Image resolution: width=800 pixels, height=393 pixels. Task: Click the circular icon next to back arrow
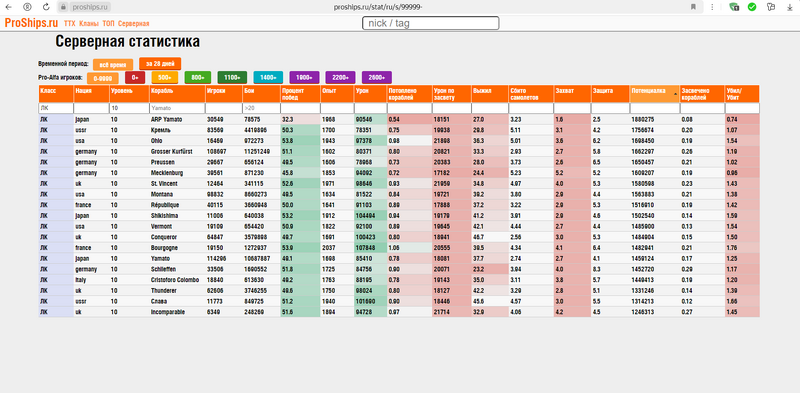[27, 7]
